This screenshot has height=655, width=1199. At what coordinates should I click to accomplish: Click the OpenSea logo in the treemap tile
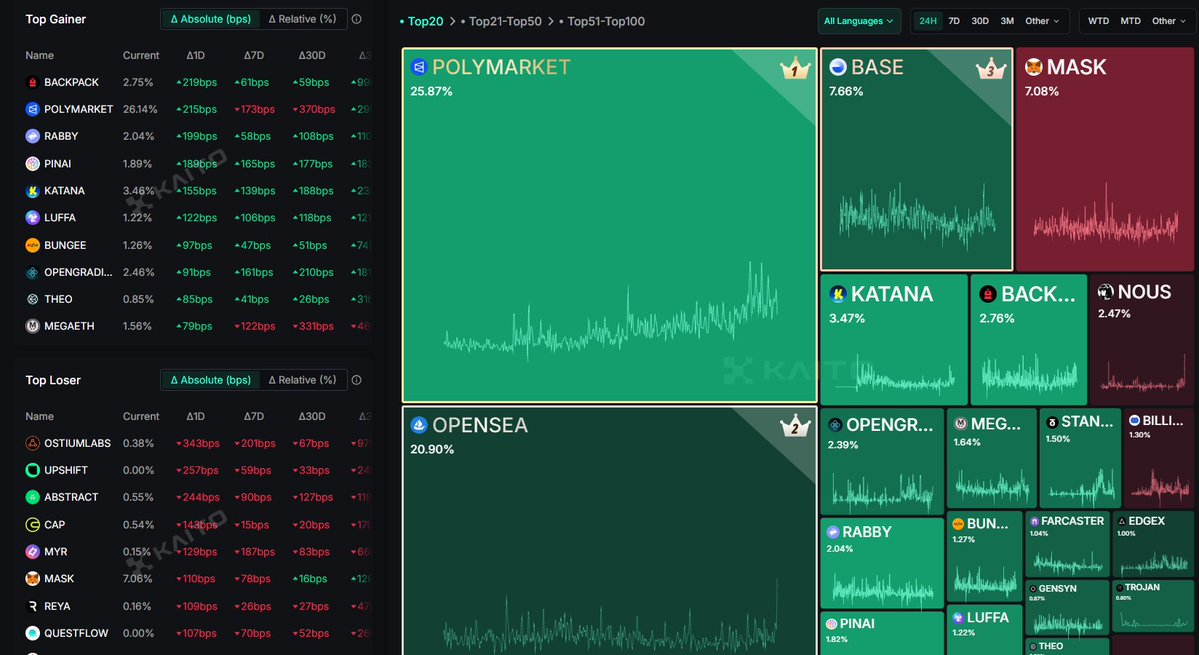point(418,425)
